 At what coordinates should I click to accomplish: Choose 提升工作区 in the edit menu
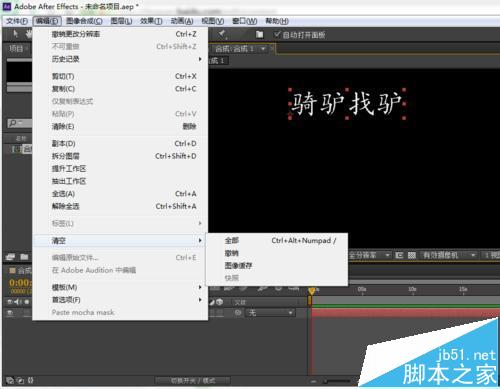pyautogui.click(x=120, y=169)
